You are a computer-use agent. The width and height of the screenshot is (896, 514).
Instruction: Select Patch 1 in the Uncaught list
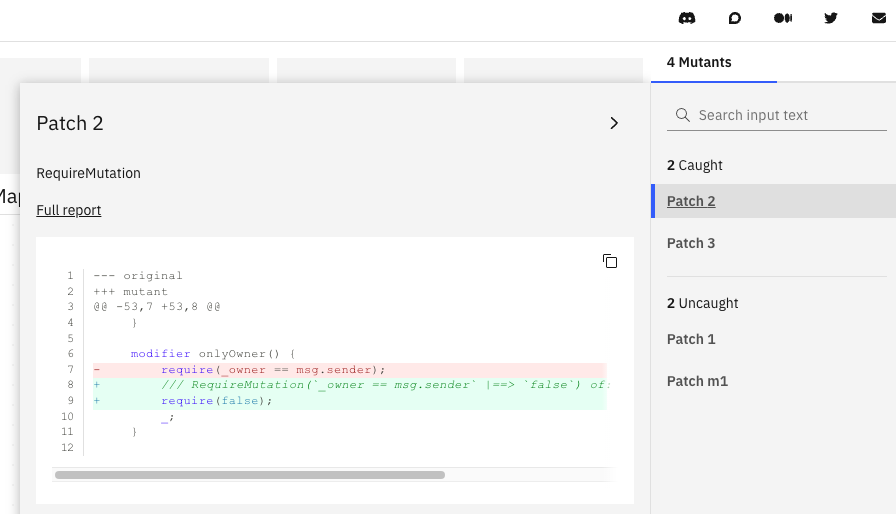tap(691, 339)
